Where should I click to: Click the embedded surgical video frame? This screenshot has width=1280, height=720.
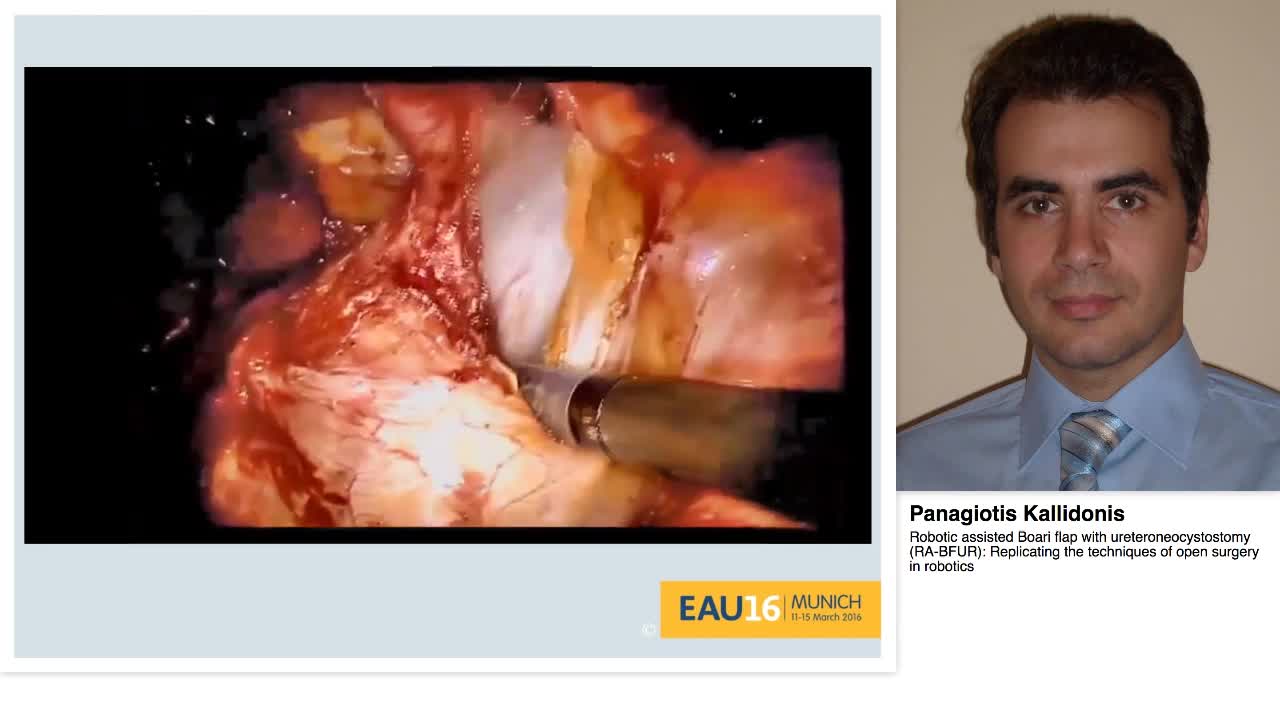pos(448,303)
